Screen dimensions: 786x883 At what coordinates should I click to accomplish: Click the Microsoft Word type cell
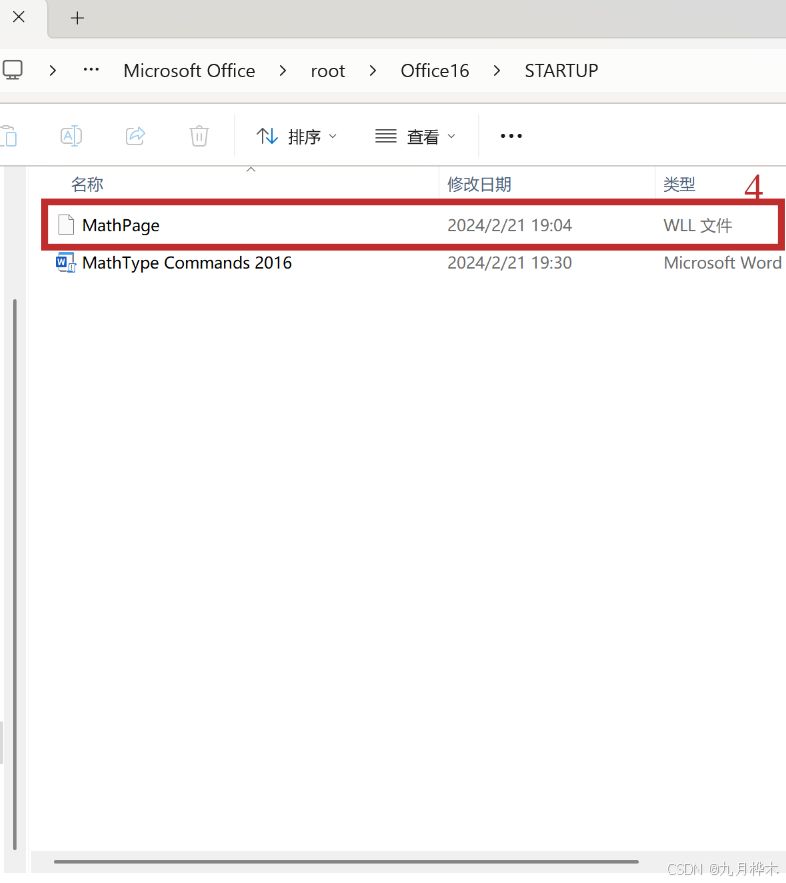(x=723, y=263)
